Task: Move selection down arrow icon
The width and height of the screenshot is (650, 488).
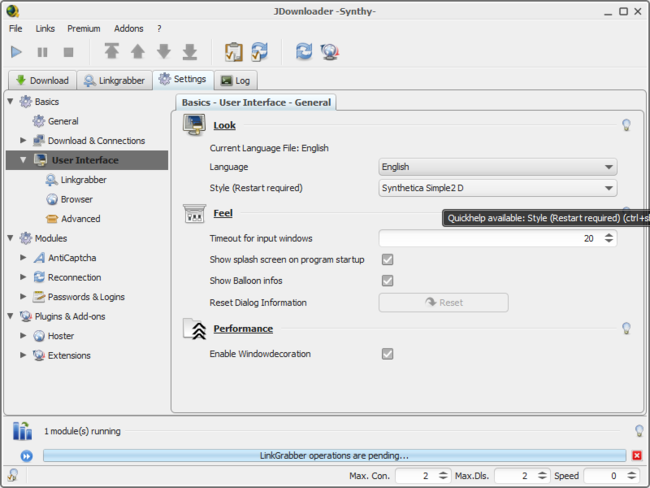Action: point(164,51)
